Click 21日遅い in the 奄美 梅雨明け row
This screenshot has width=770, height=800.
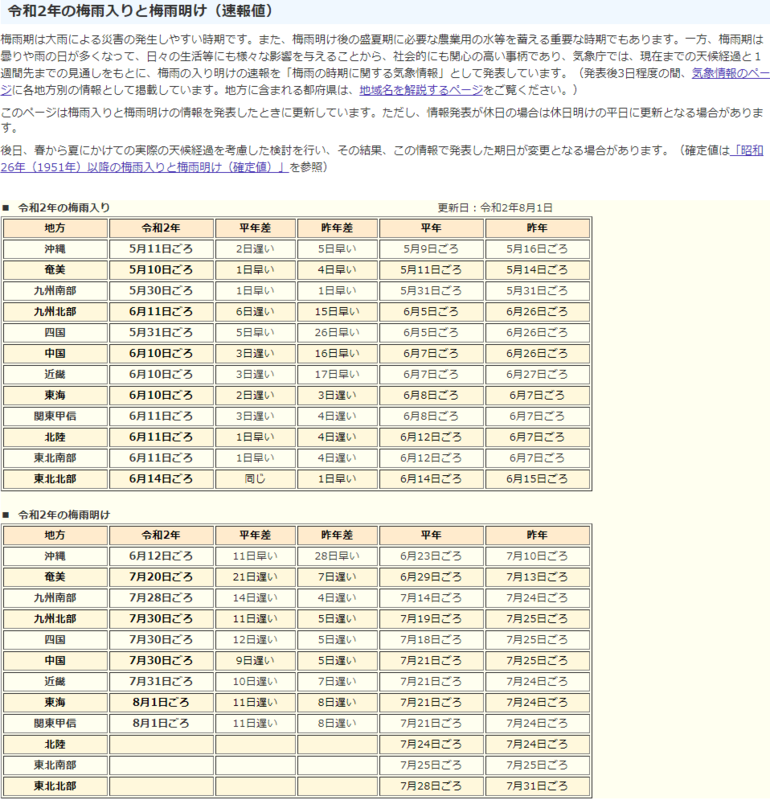pyautogui.click(x=255, y=577)
